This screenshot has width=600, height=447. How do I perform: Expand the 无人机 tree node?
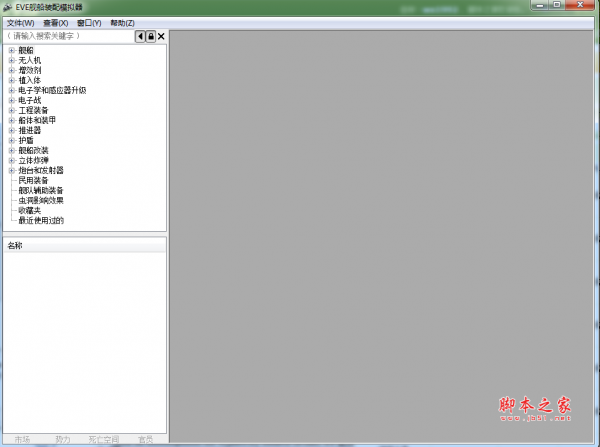point(12,60)
